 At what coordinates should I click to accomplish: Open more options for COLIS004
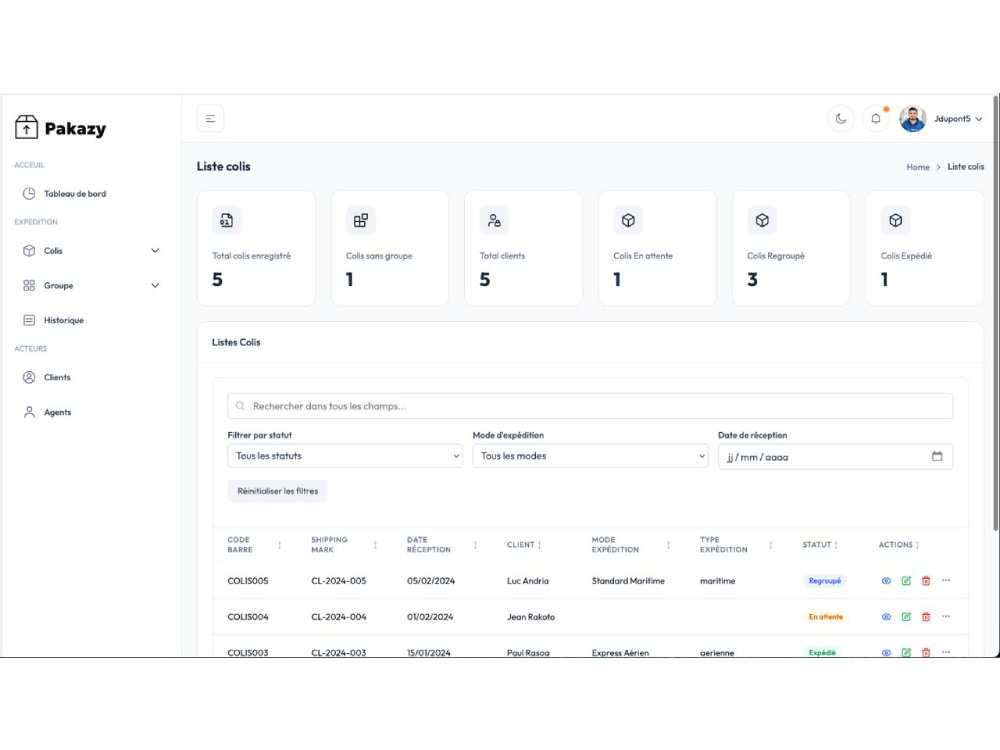(x=946, y=616)
